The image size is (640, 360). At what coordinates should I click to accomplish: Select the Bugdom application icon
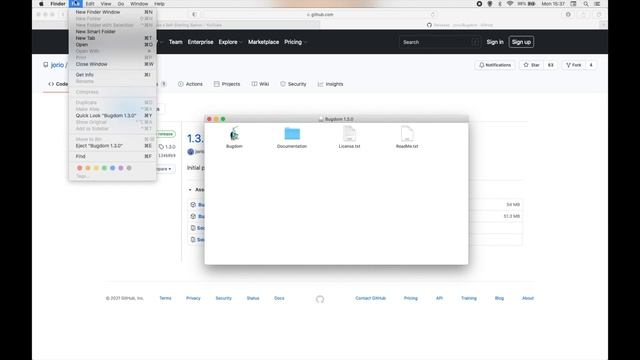pos(234,134)
